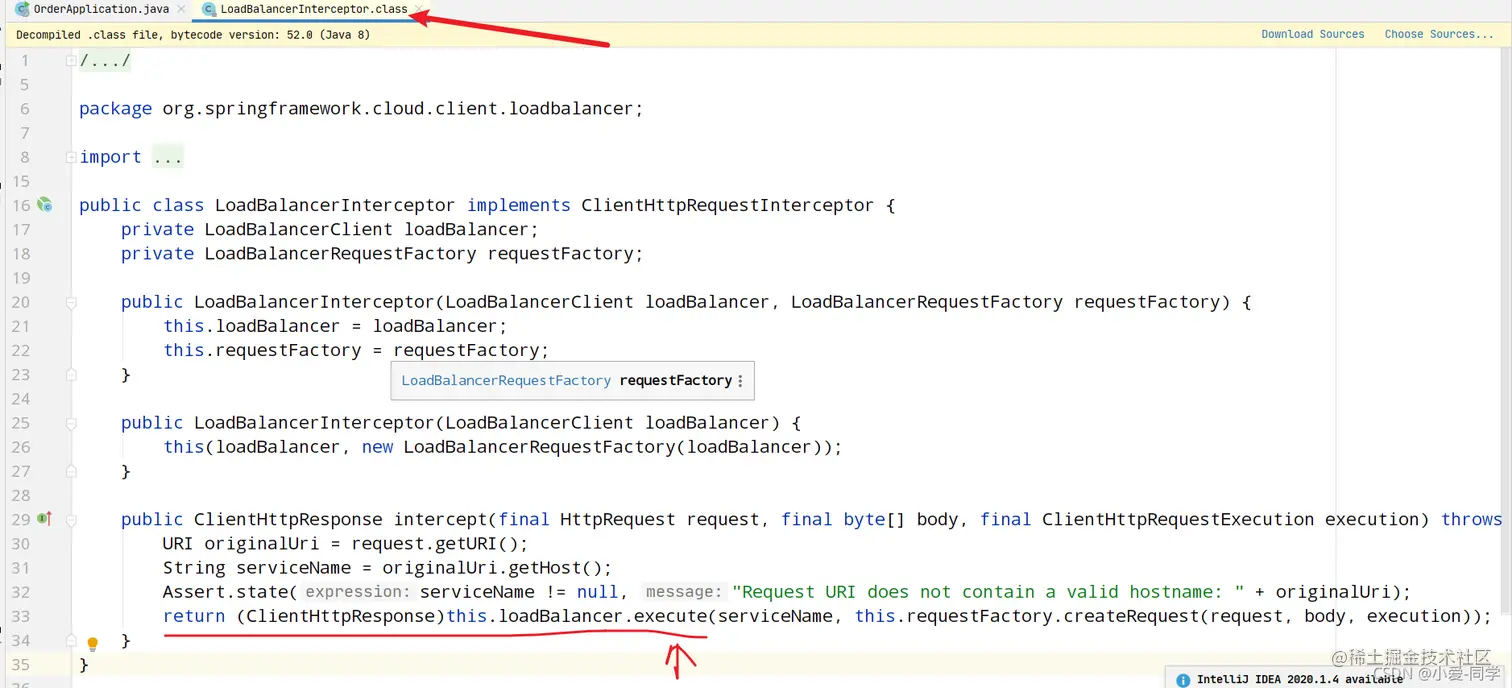Click the loadBalancer field declaration on line 17
The width and height of the screenshot is (1512, 688).
click(x=465, y=230)
